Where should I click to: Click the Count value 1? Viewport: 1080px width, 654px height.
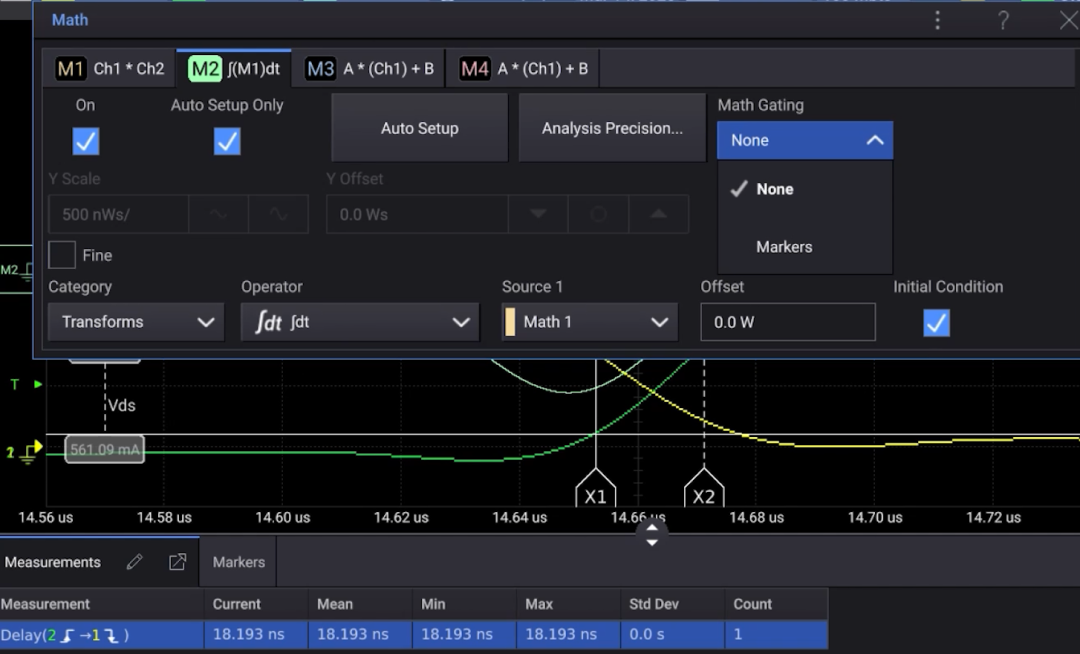pyautogui.click(x=738, y=634)
